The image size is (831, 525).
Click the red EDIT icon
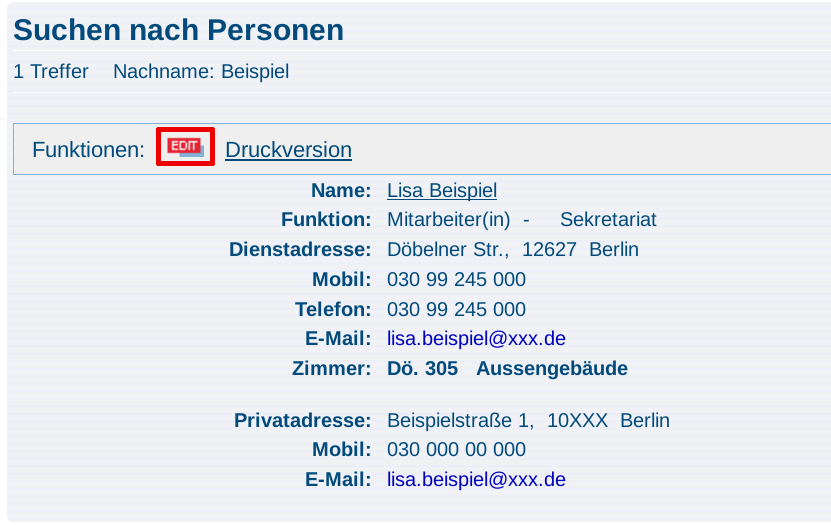(x=185, y=147)
